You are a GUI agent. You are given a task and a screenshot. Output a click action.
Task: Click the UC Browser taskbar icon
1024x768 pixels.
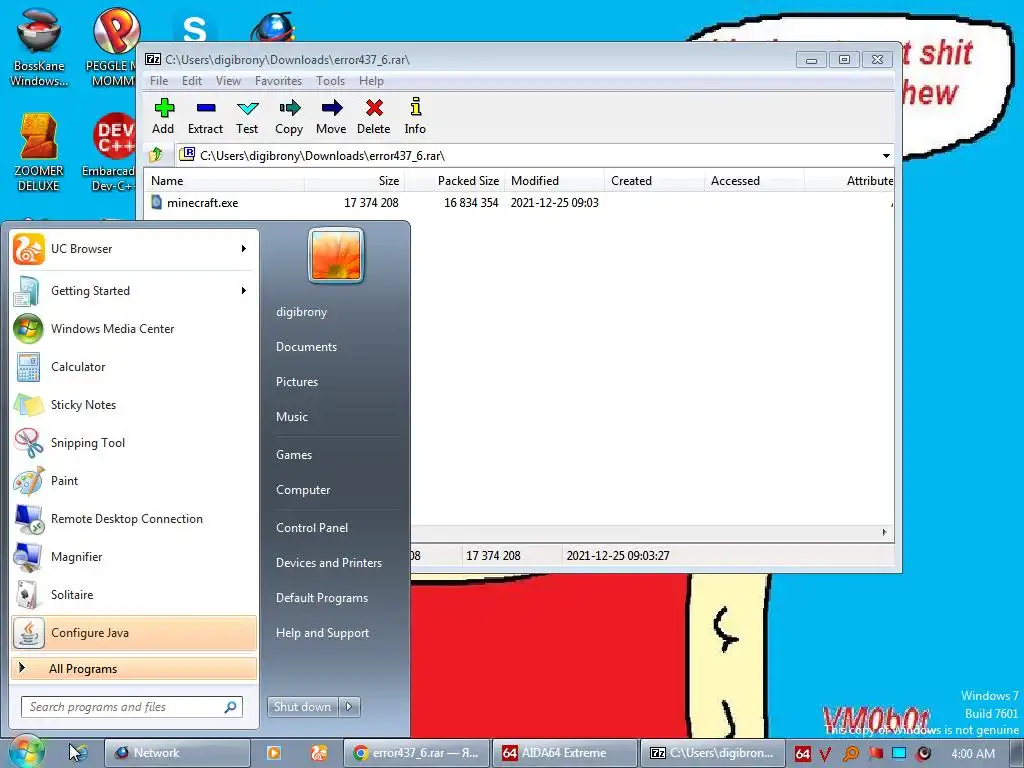[x=319, y=753]
